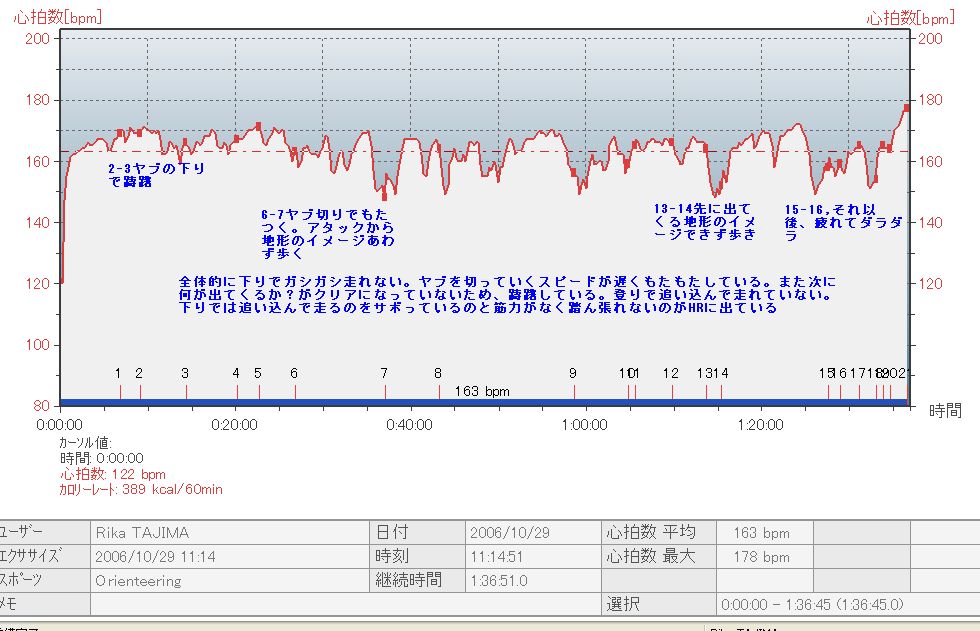Click the cursor '時間: 0:00:00' readout
980x631 pixels.
pos(101,459)
